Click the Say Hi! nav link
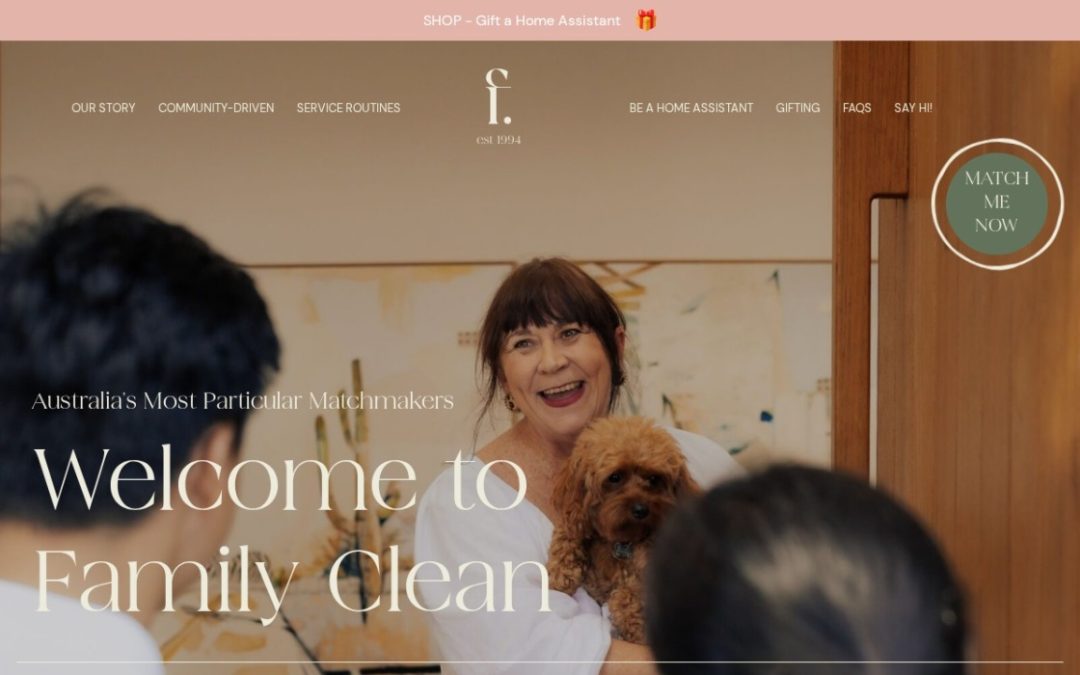Screen dimensions: 1080x675 click(913, 107)
